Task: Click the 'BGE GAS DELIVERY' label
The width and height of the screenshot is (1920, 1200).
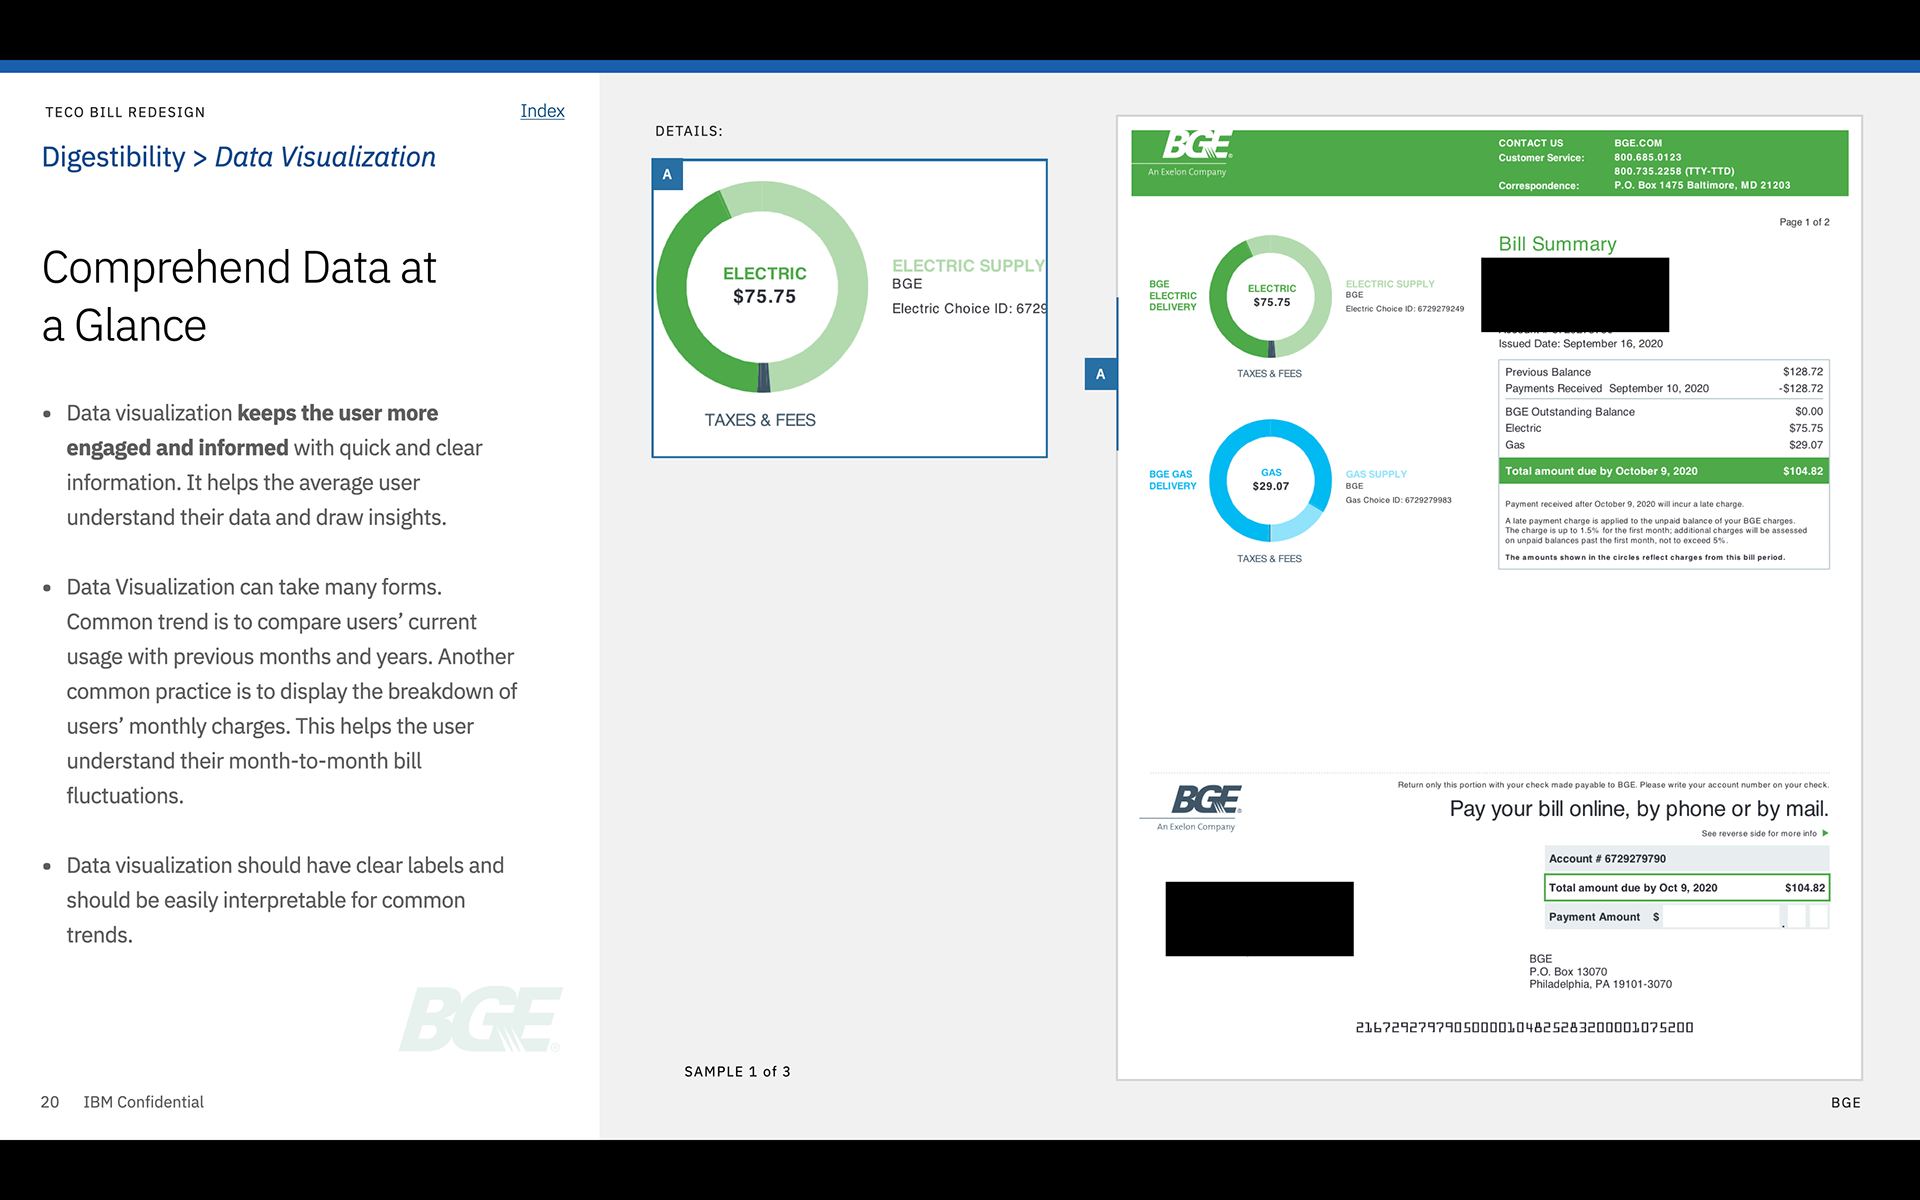Action: [1172, 480]
